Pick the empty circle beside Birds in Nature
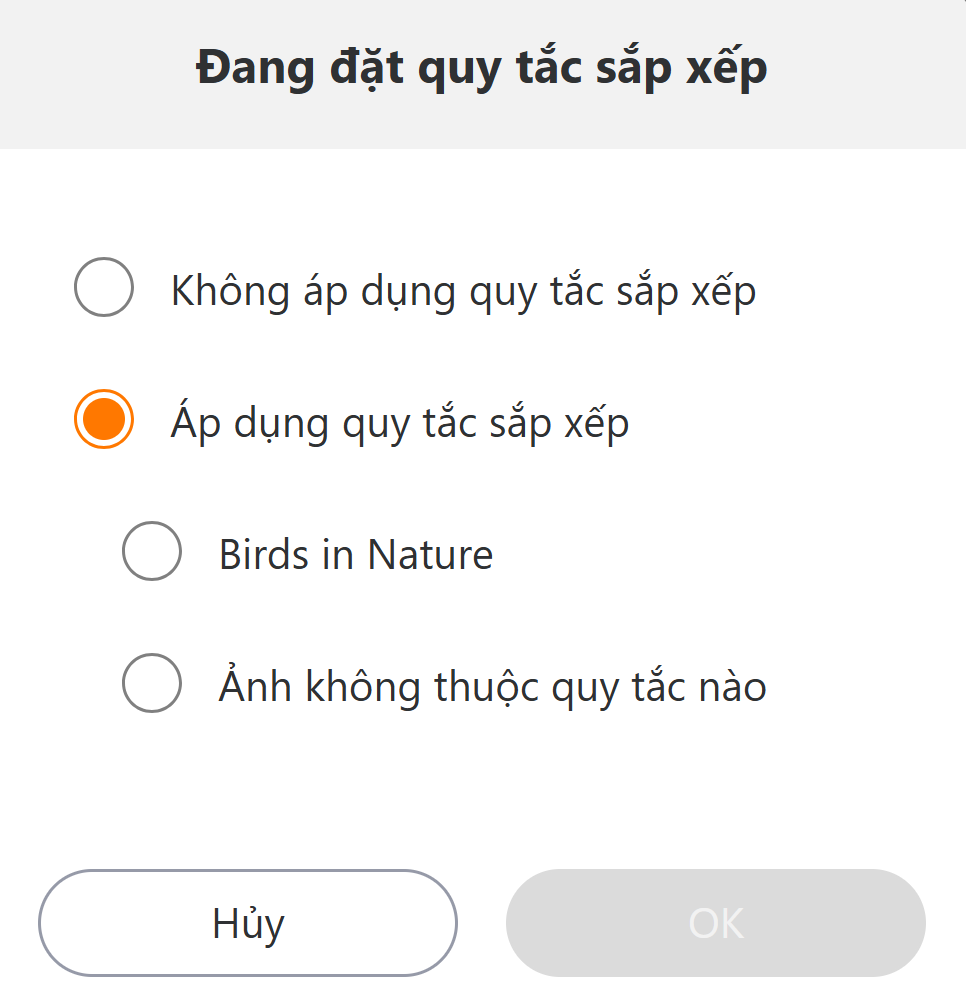Screen dimensions: 966x1000 pyautogui.click(x=152, y=551)
